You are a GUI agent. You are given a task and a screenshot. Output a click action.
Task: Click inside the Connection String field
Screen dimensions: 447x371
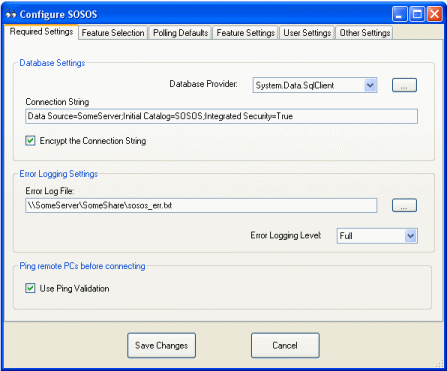click(221, 116)
